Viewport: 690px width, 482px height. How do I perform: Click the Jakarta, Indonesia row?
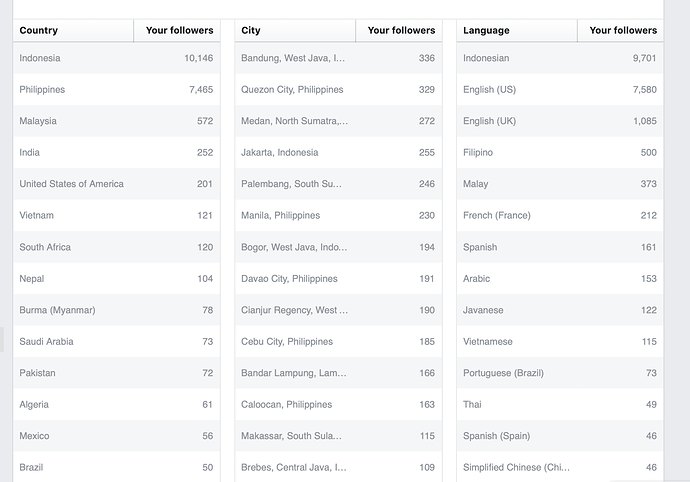[280, 153]
